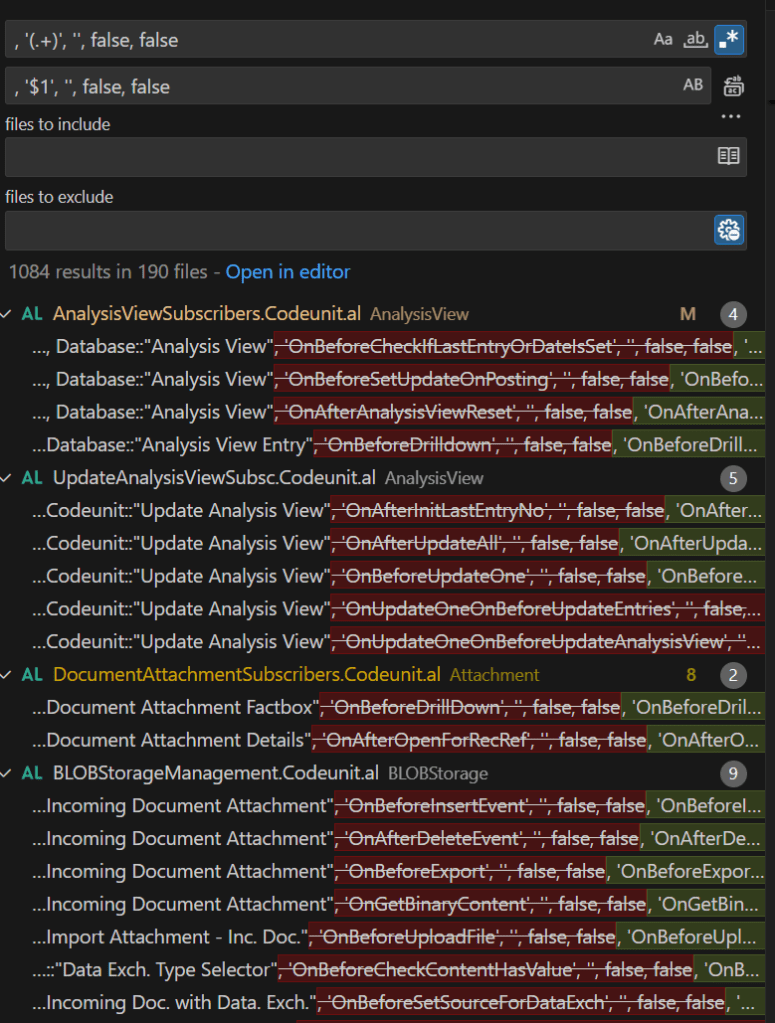Collapse AnalysisViewSubscribers.Codeunit.al results
775x1023 pixels.
(x=10, y=314)
